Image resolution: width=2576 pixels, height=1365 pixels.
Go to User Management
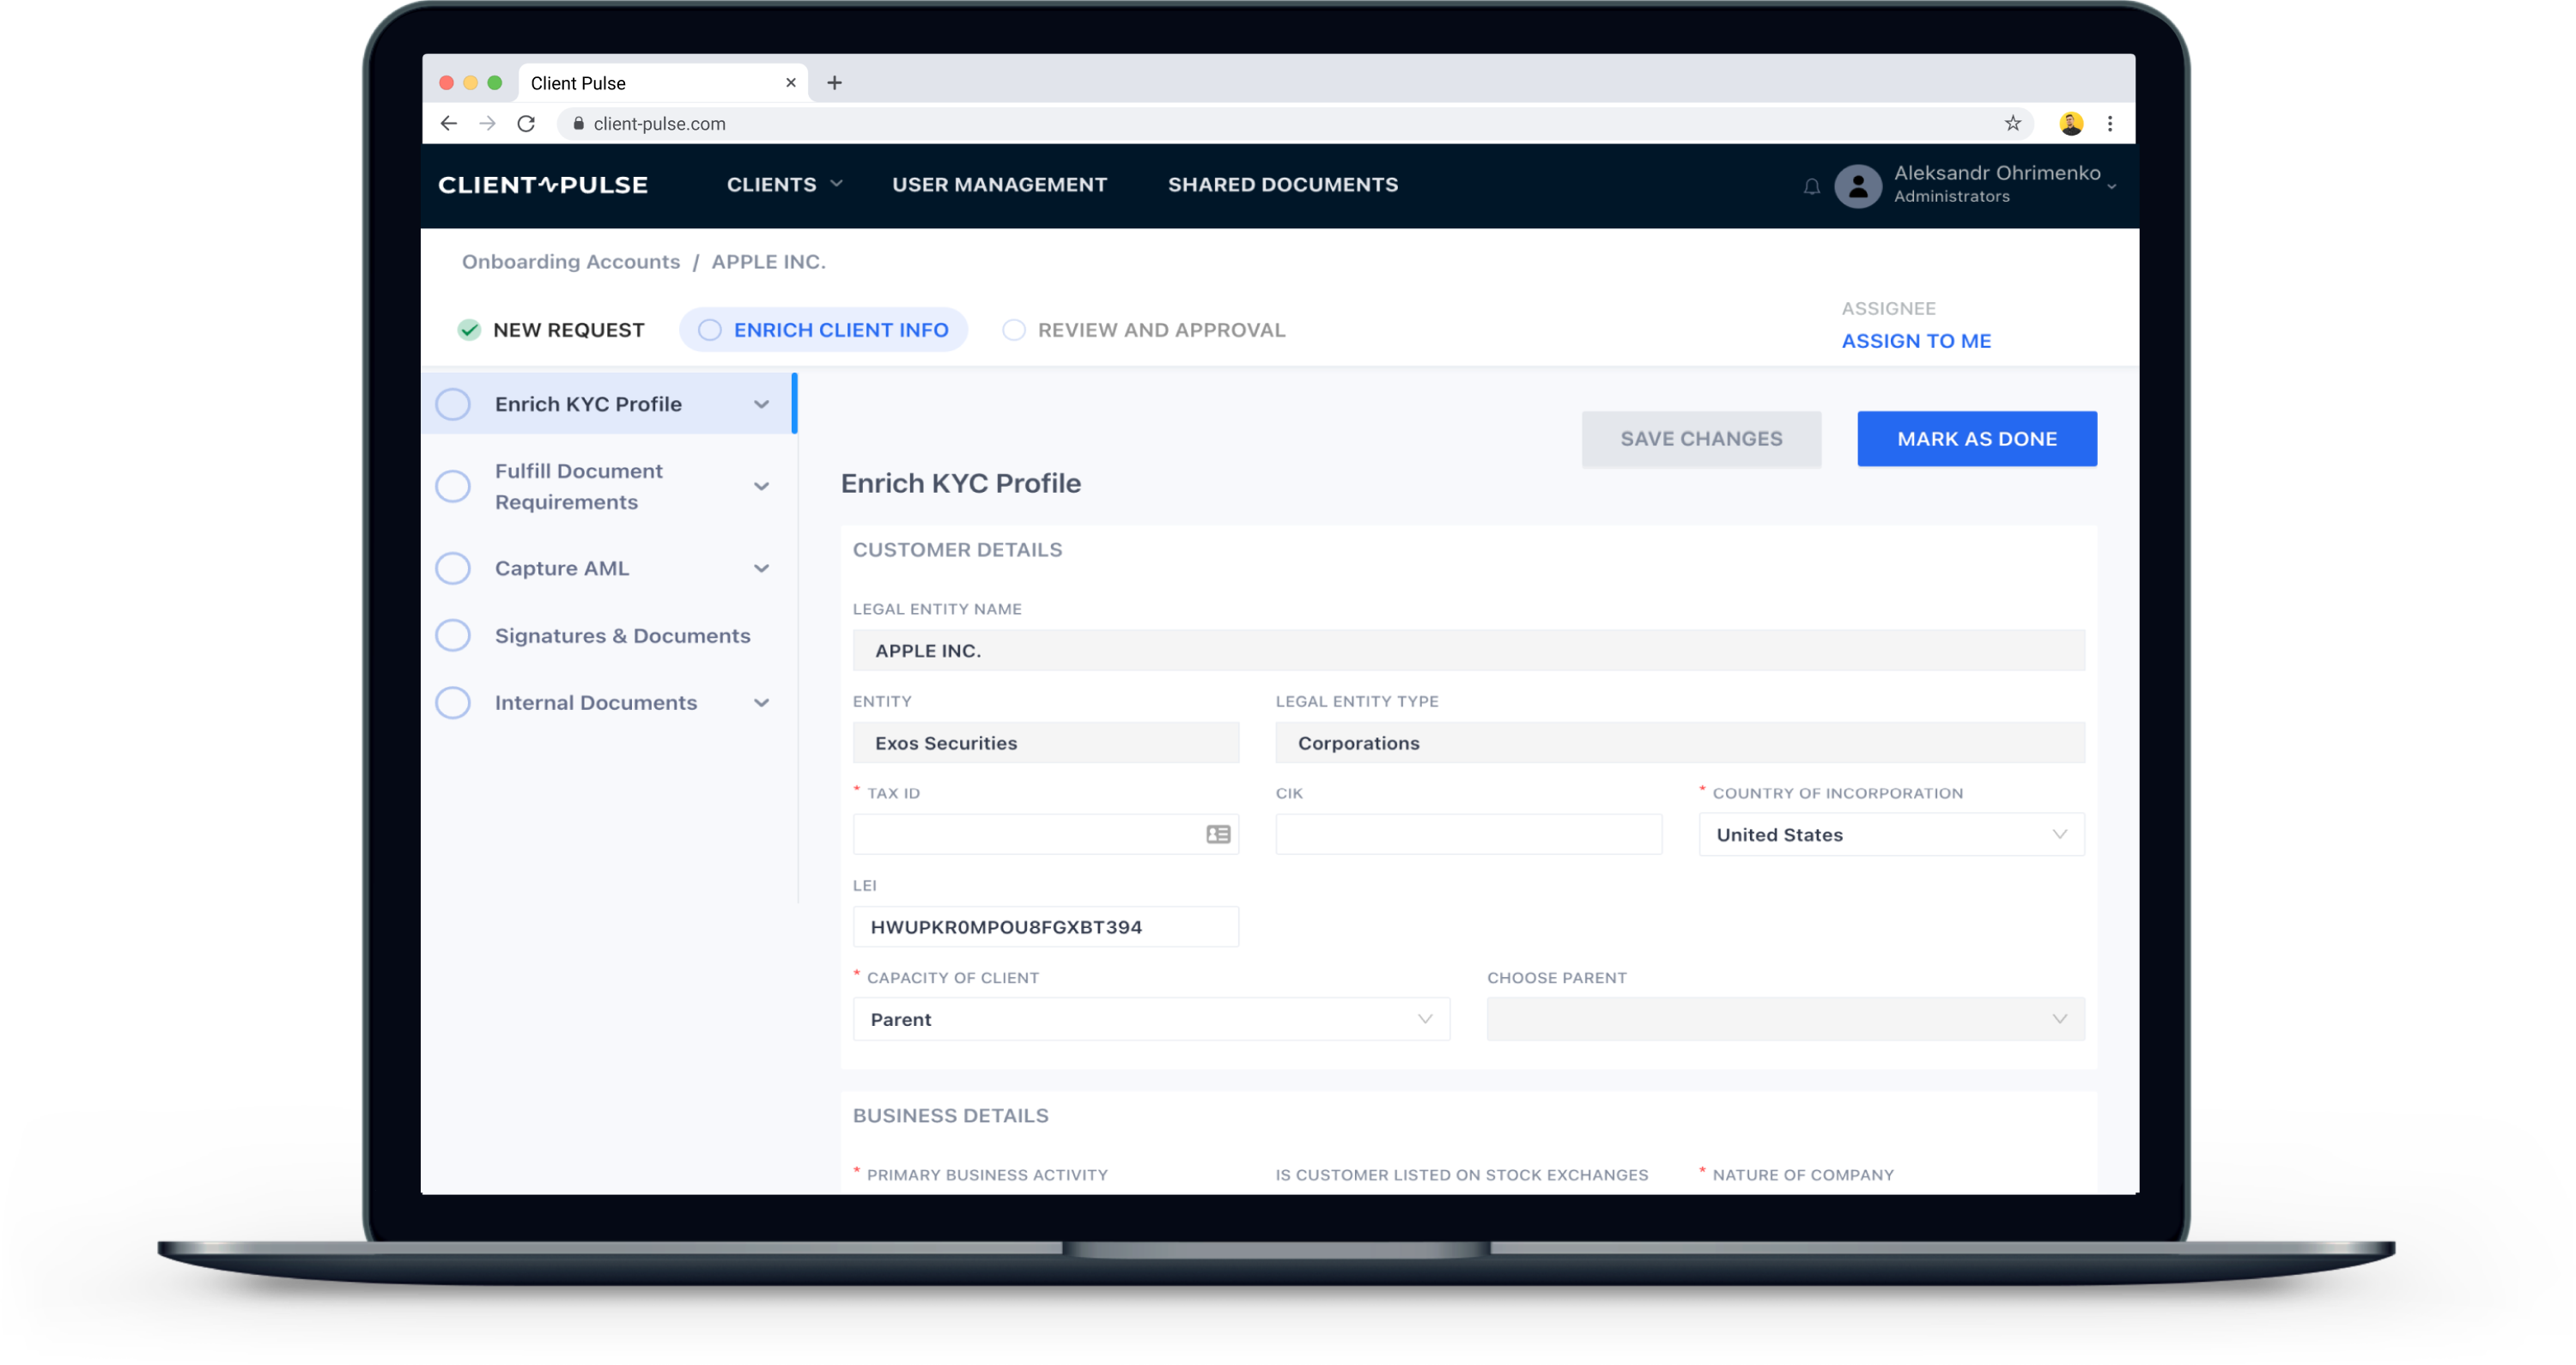(999, 184)
